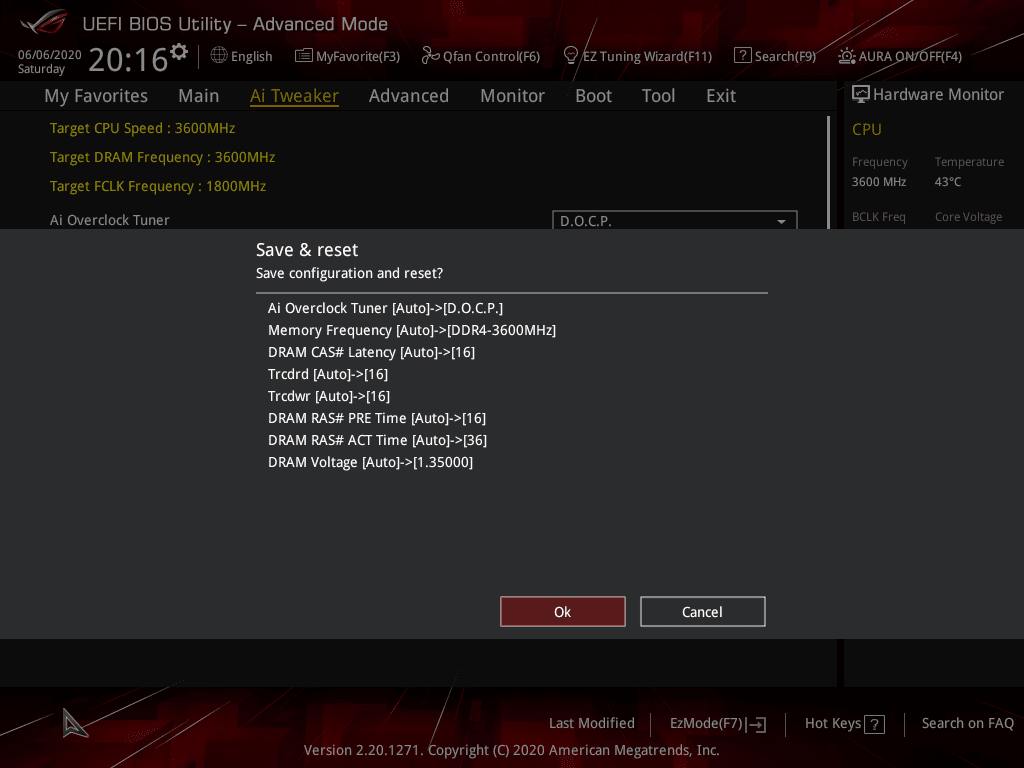Image resolution: width=1024 pixels, height=768 pixels.
Task: Open the clock settings gear icon
Action: (x=179, y=52)
